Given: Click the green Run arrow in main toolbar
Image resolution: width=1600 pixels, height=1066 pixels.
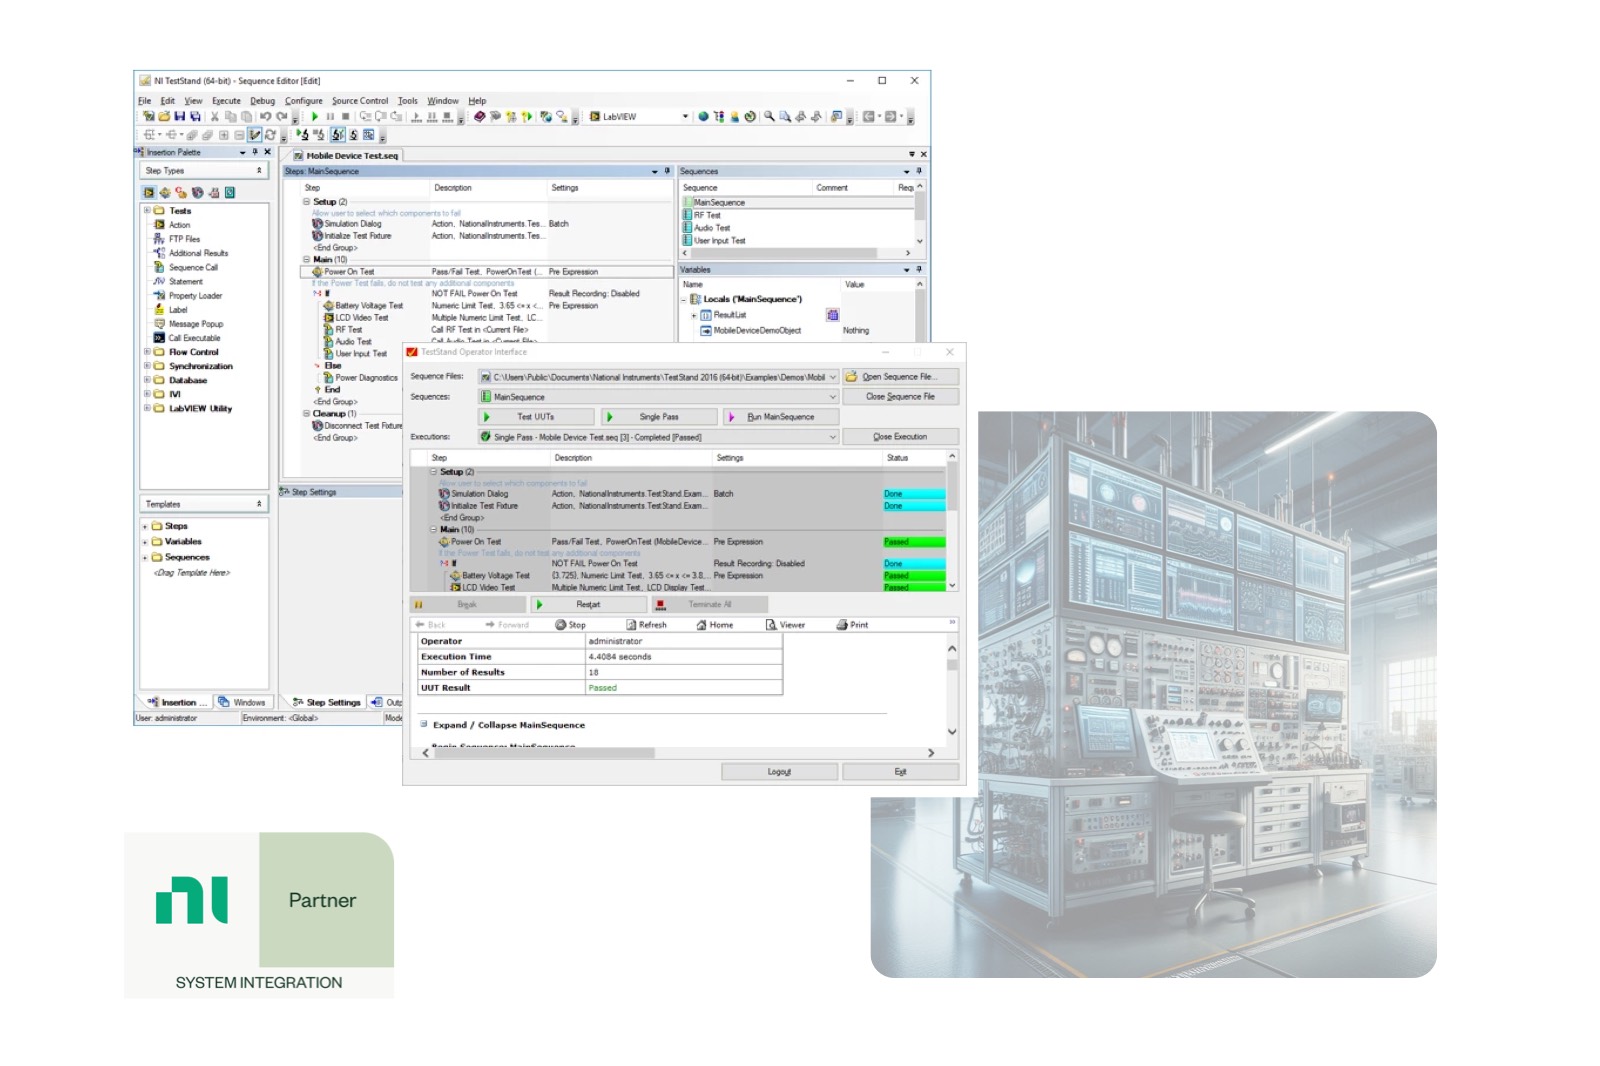Looking at the screenshot, I should (x=315, y=116).
